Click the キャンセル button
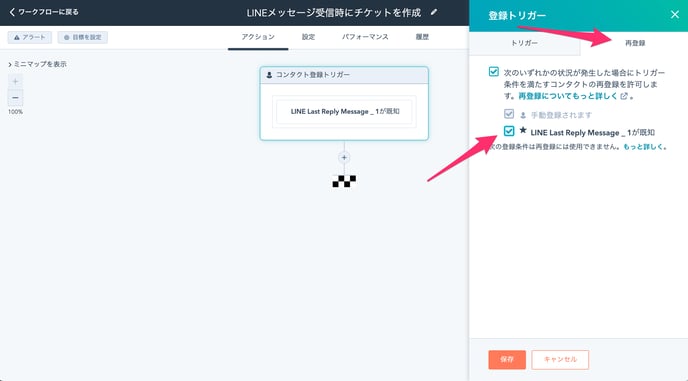688x381 pixels. (560, 359)
